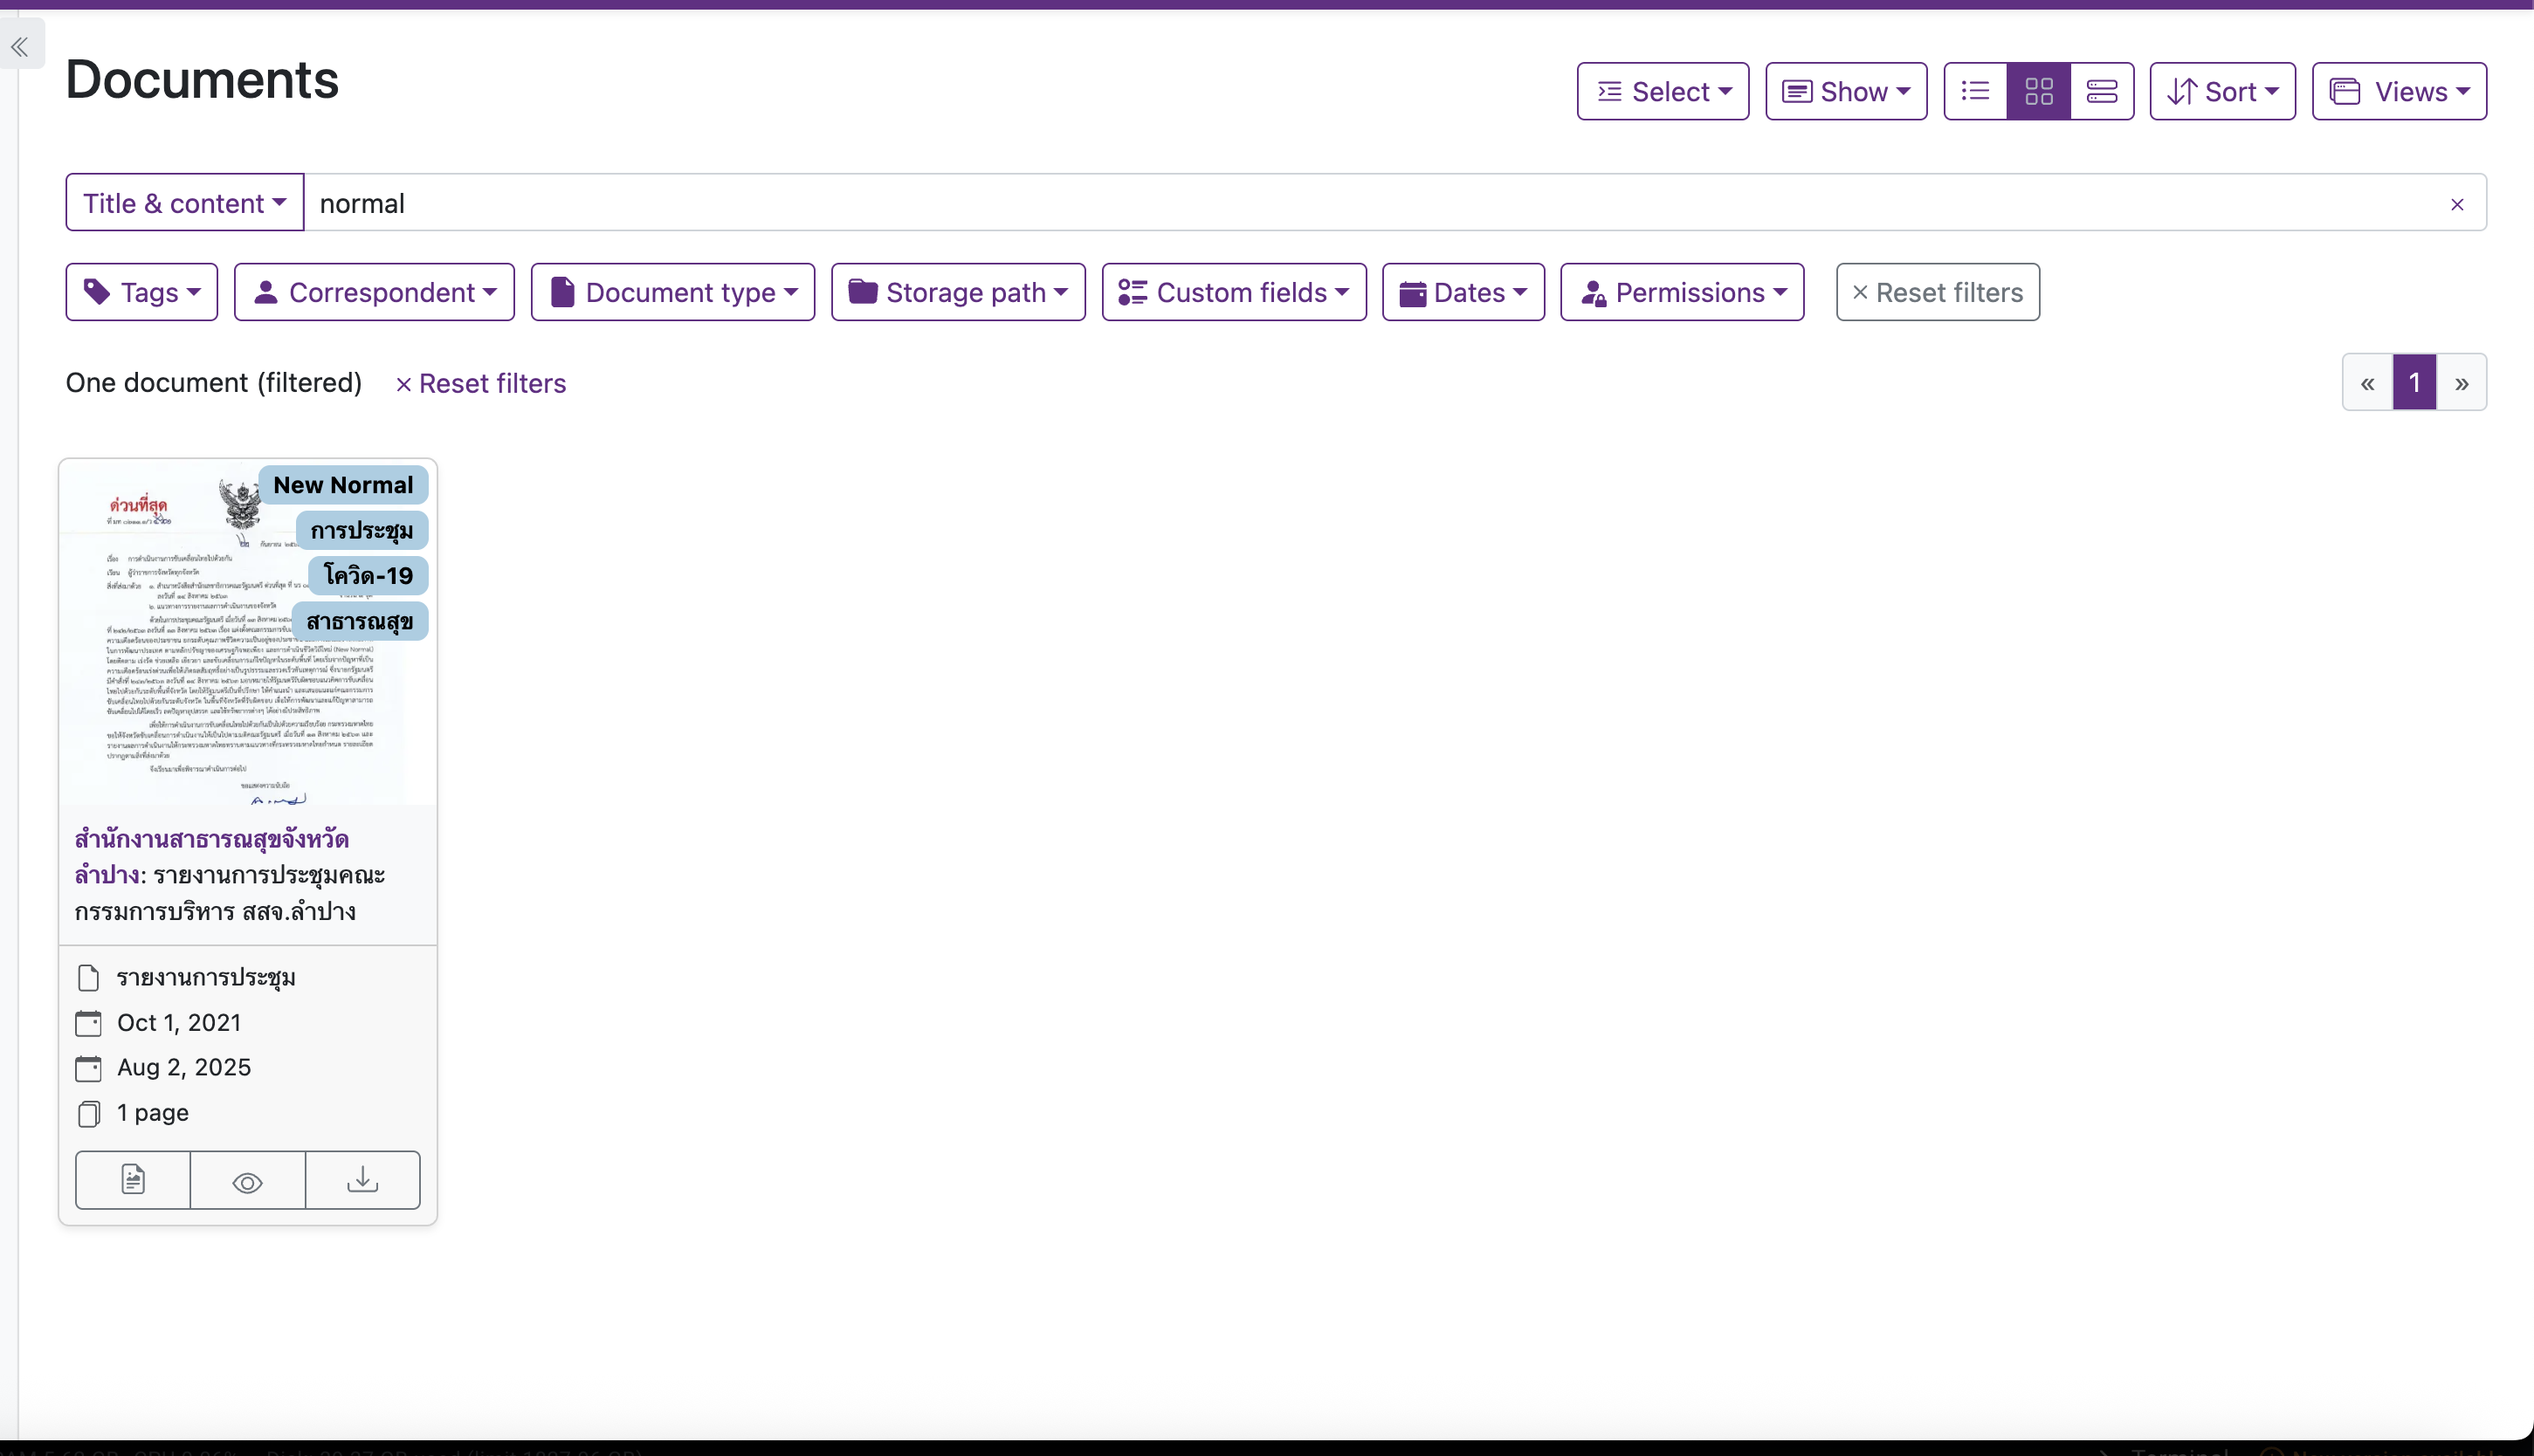
Task: Open the Select documents menu
Action: coord(1662,91)
